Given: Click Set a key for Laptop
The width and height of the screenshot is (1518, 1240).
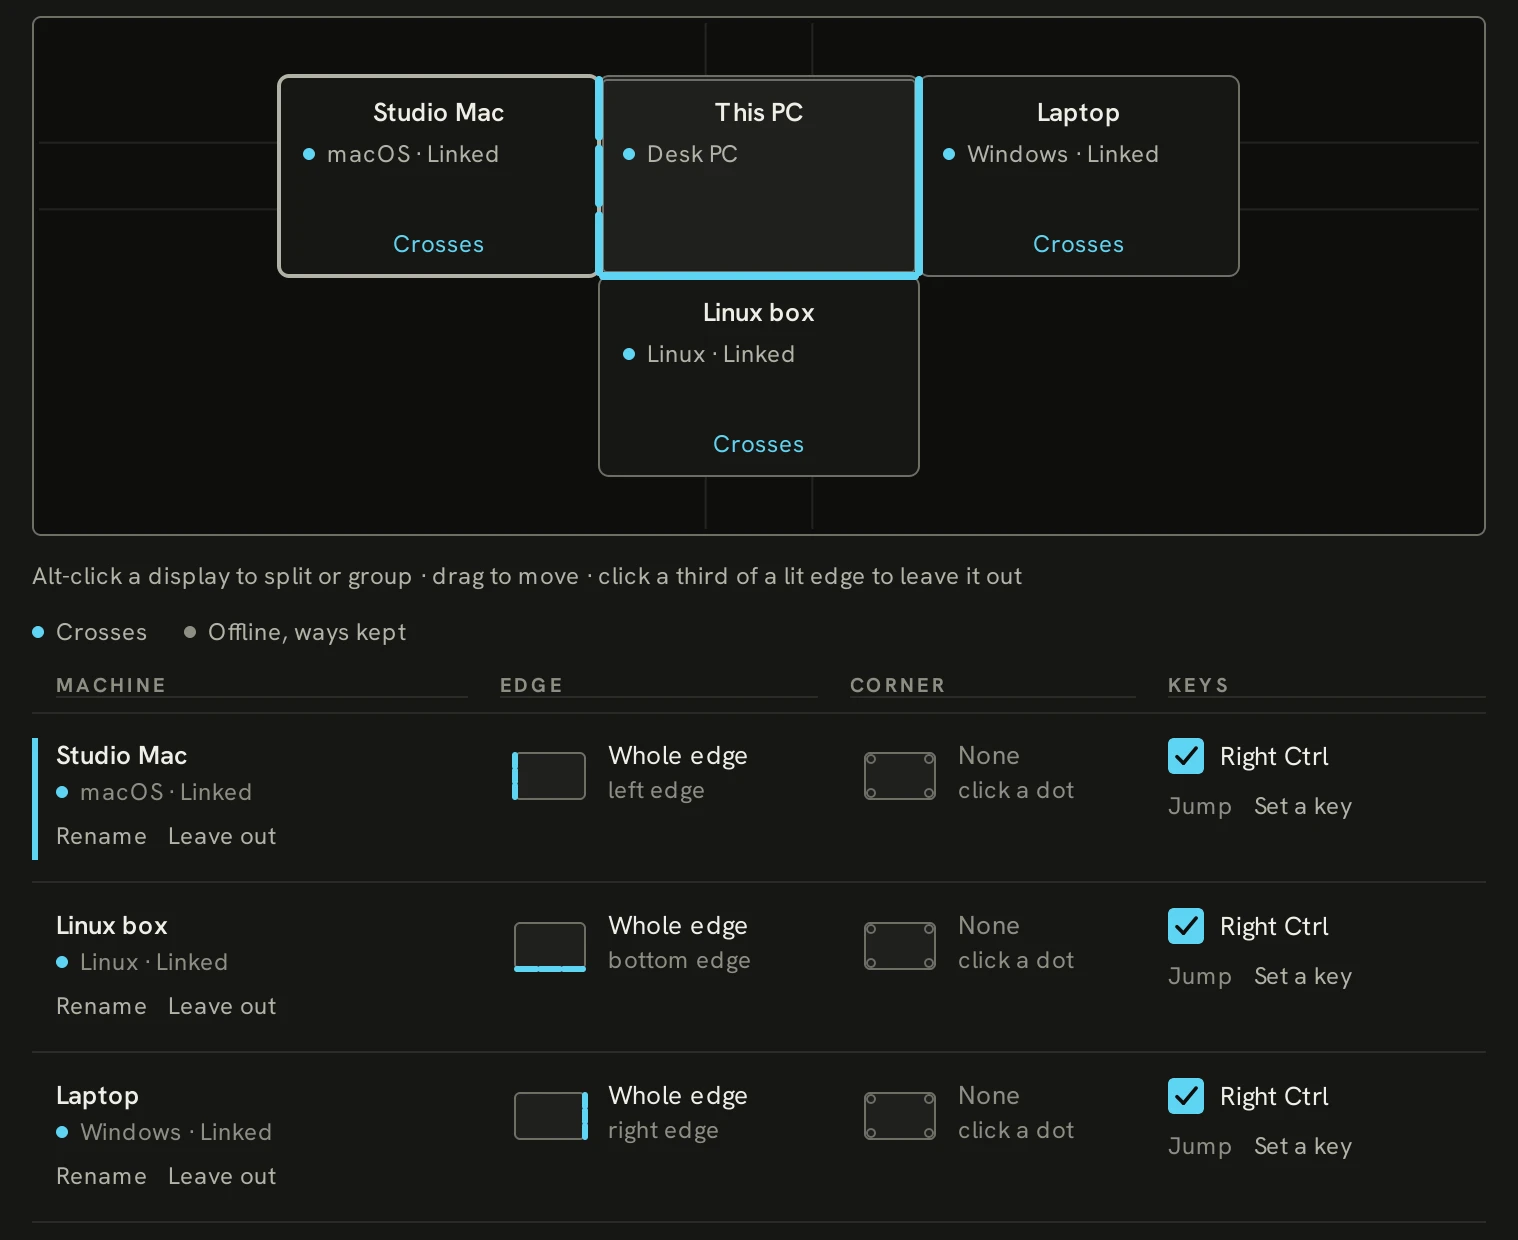Looking at the screenshot, I should (x=1303, y=1146).
